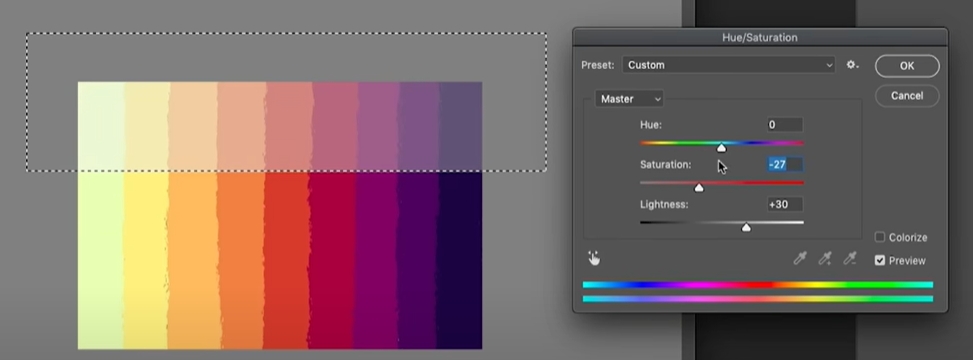Click the orange stripe in the lower canvas

click(x=241, y=261)
